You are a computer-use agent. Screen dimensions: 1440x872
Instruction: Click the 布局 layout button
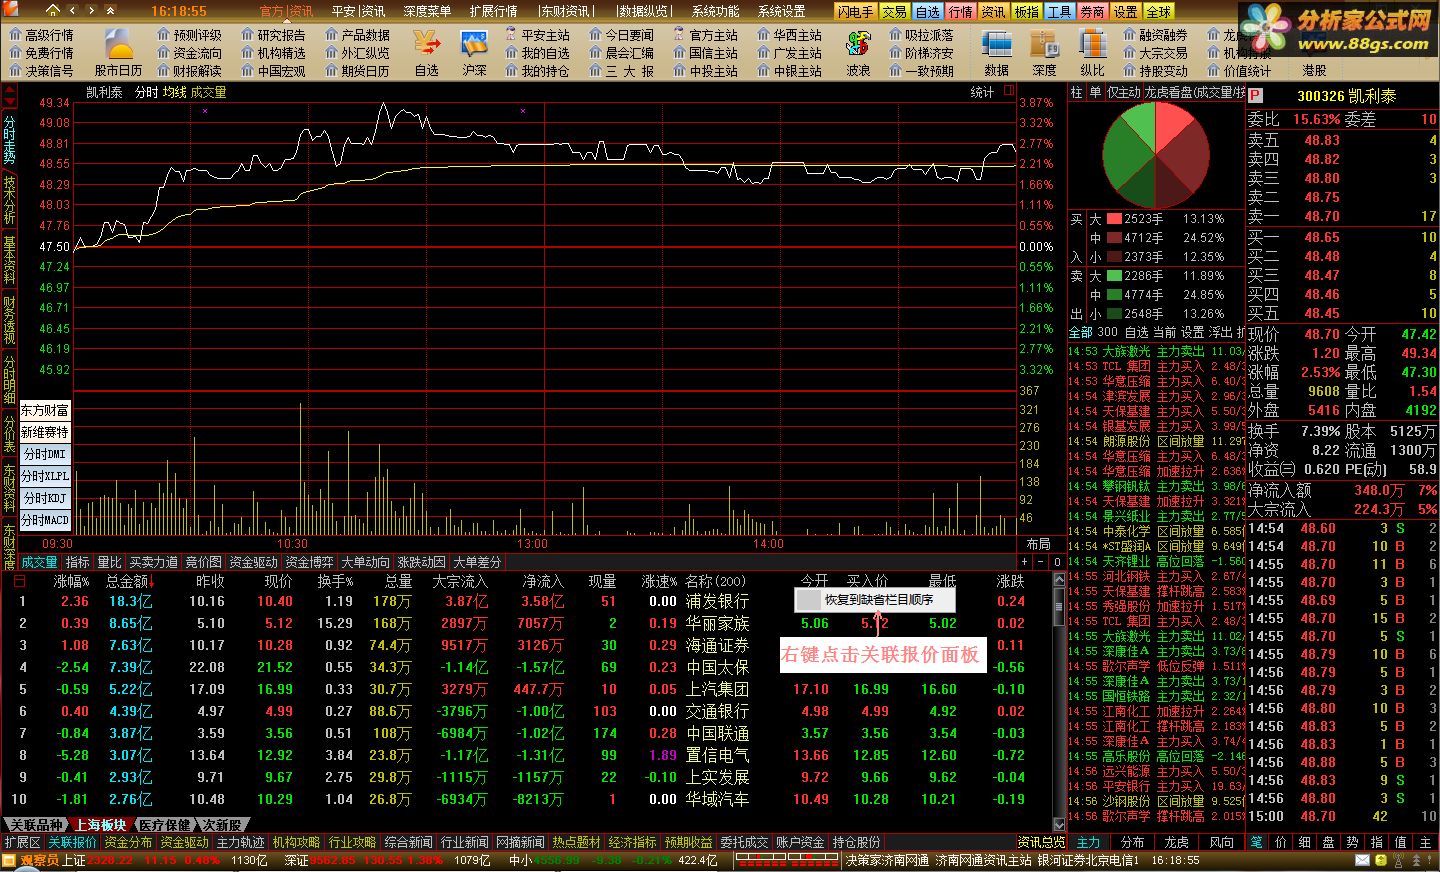[x=1038, y=544]
